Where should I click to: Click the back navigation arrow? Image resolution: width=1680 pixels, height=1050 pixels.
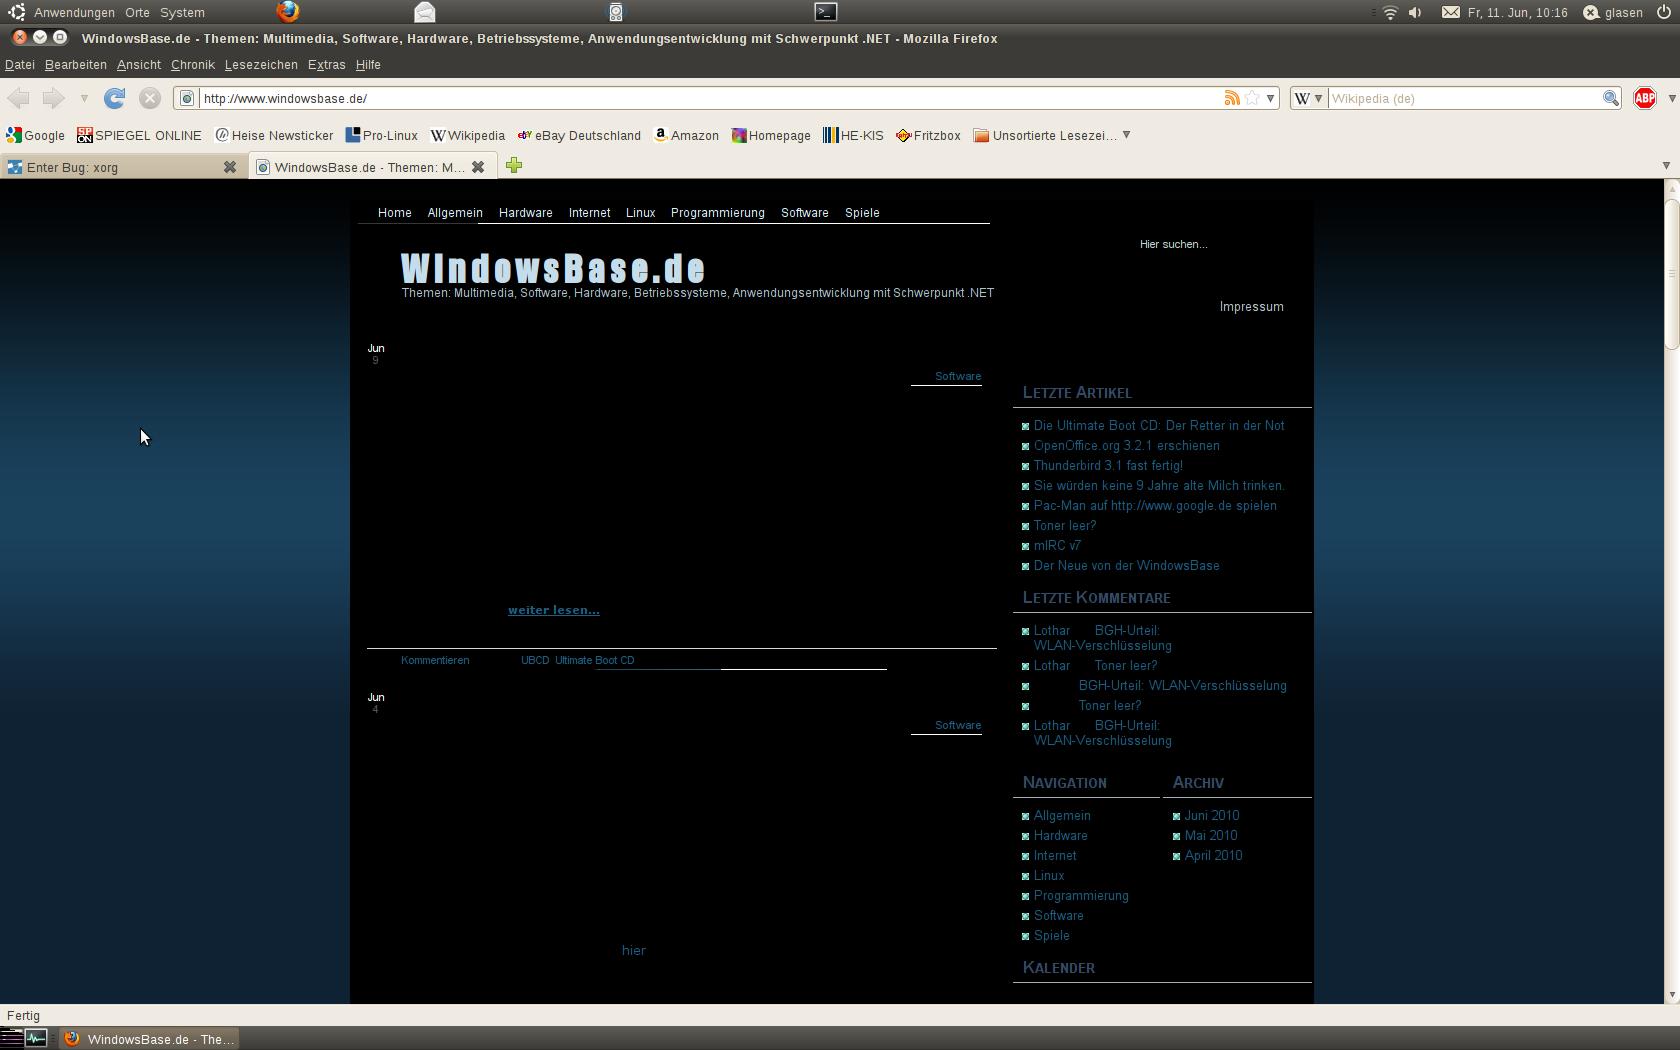pos(19,98)
